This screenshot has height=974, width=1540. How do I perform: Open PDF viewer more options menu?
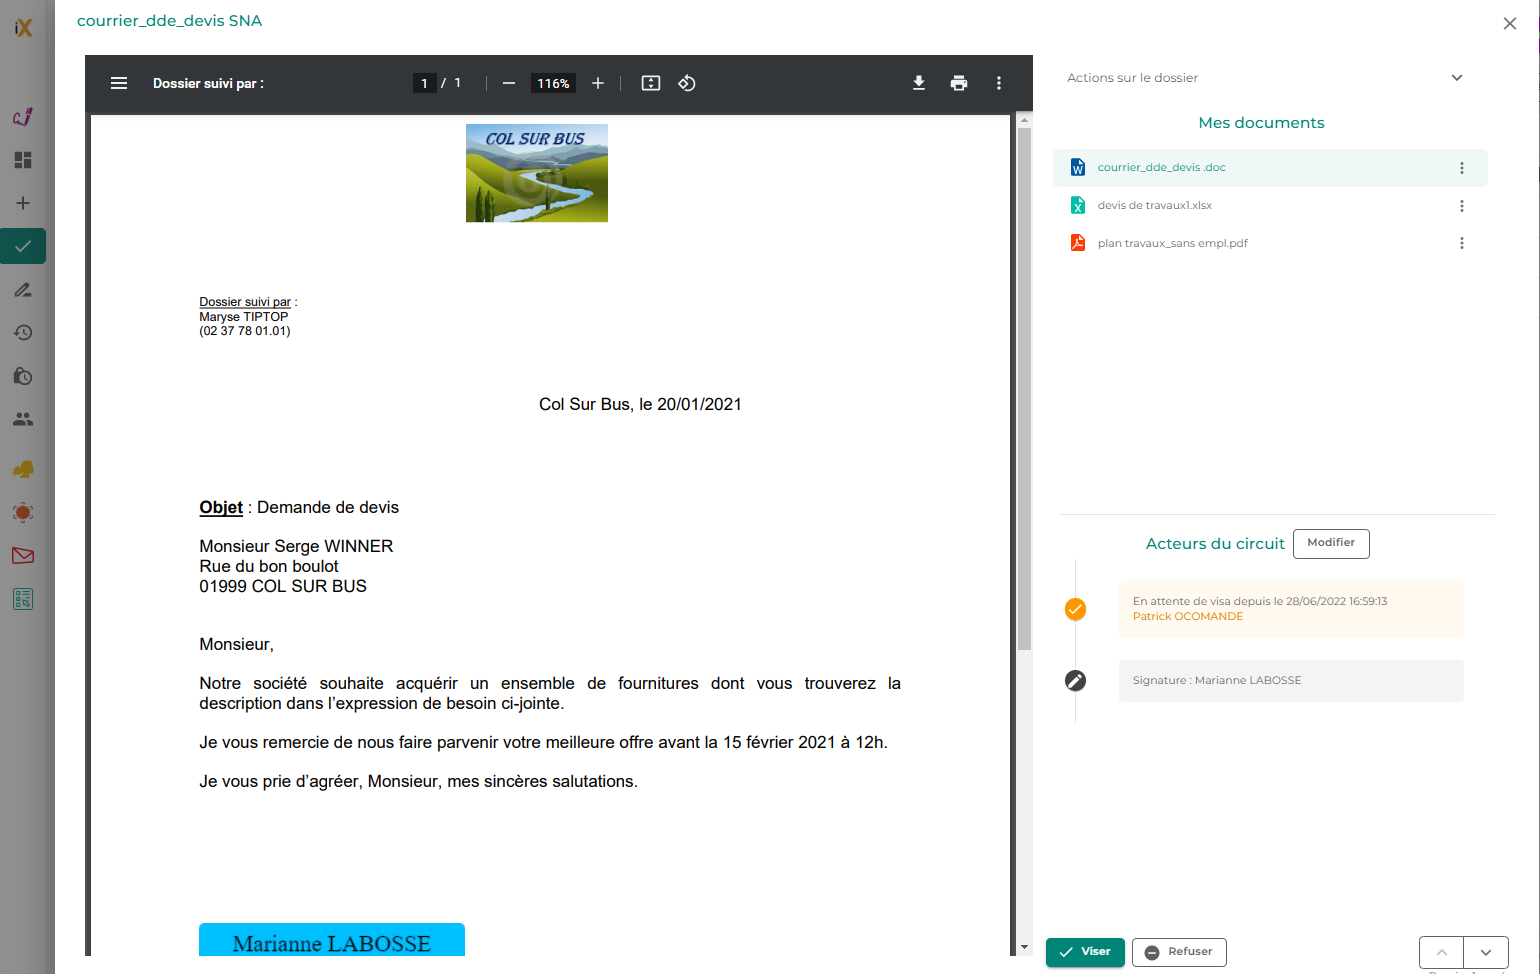point(999,83)
